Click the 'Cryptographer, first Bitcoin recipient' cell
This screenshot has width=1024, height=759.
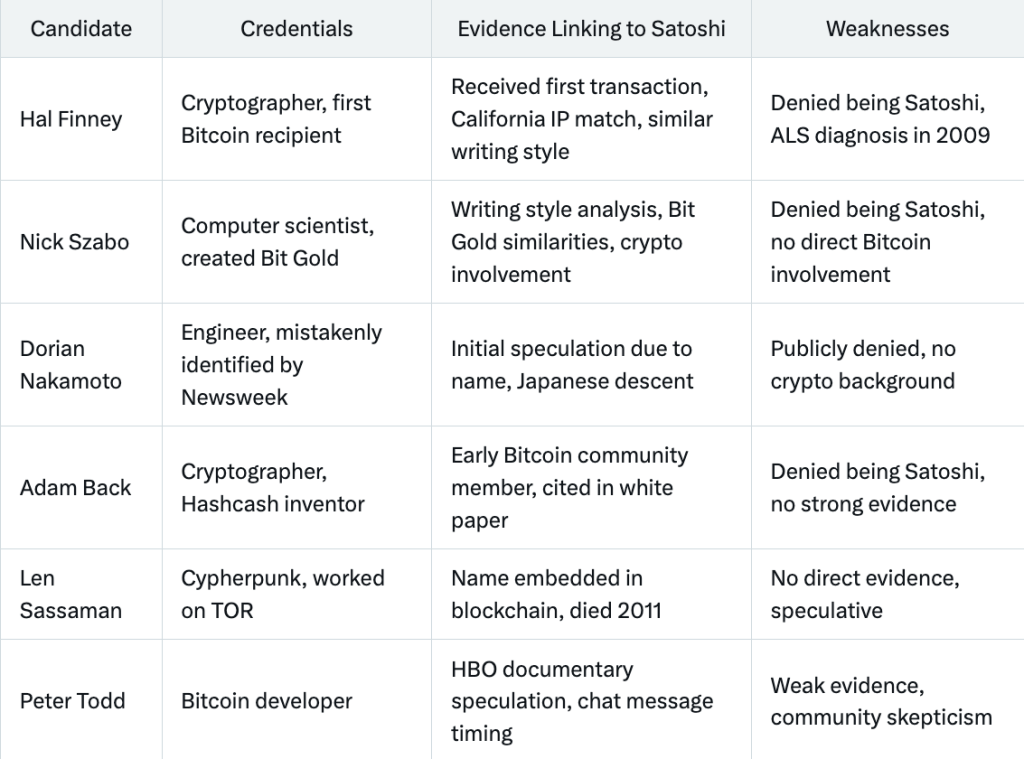275,119
